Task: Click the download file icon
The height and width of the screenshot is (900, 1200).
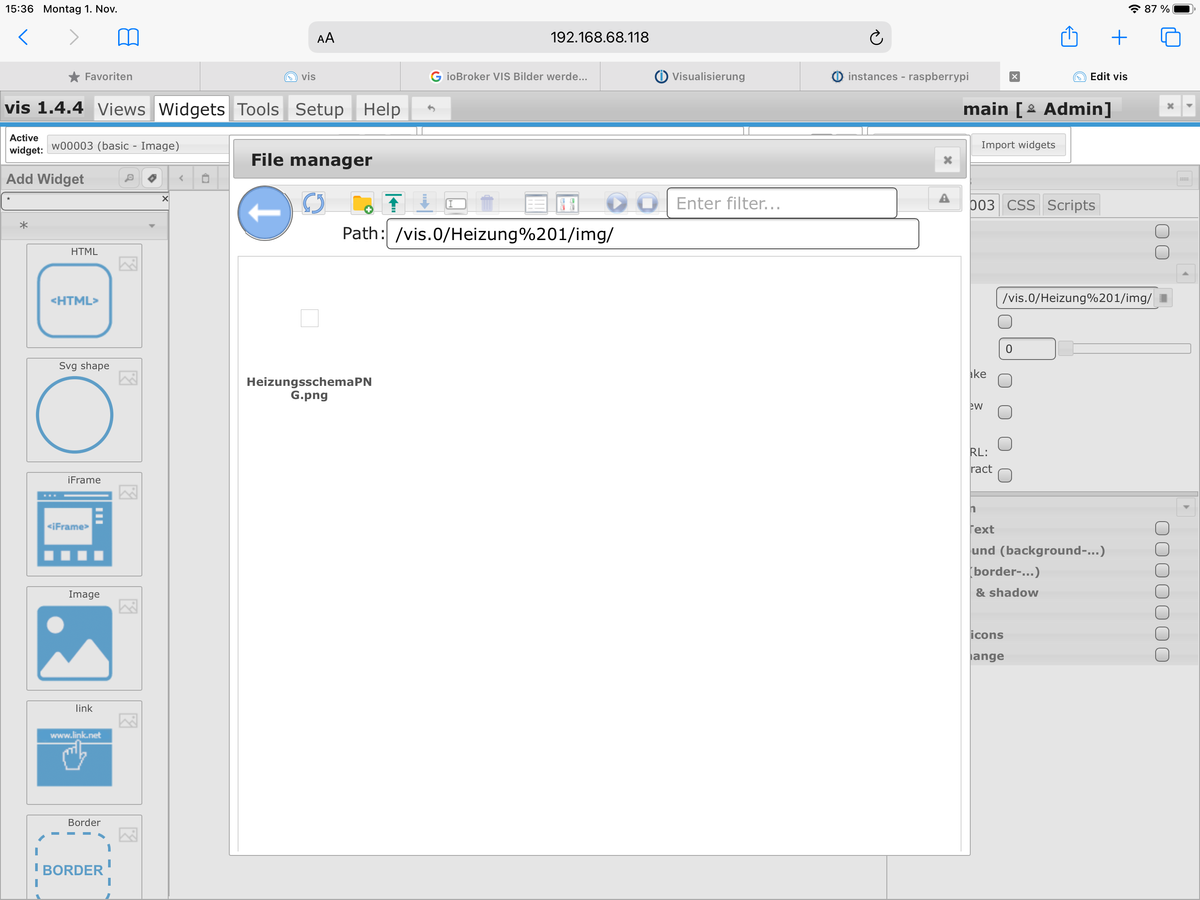Action: (424, 204)
